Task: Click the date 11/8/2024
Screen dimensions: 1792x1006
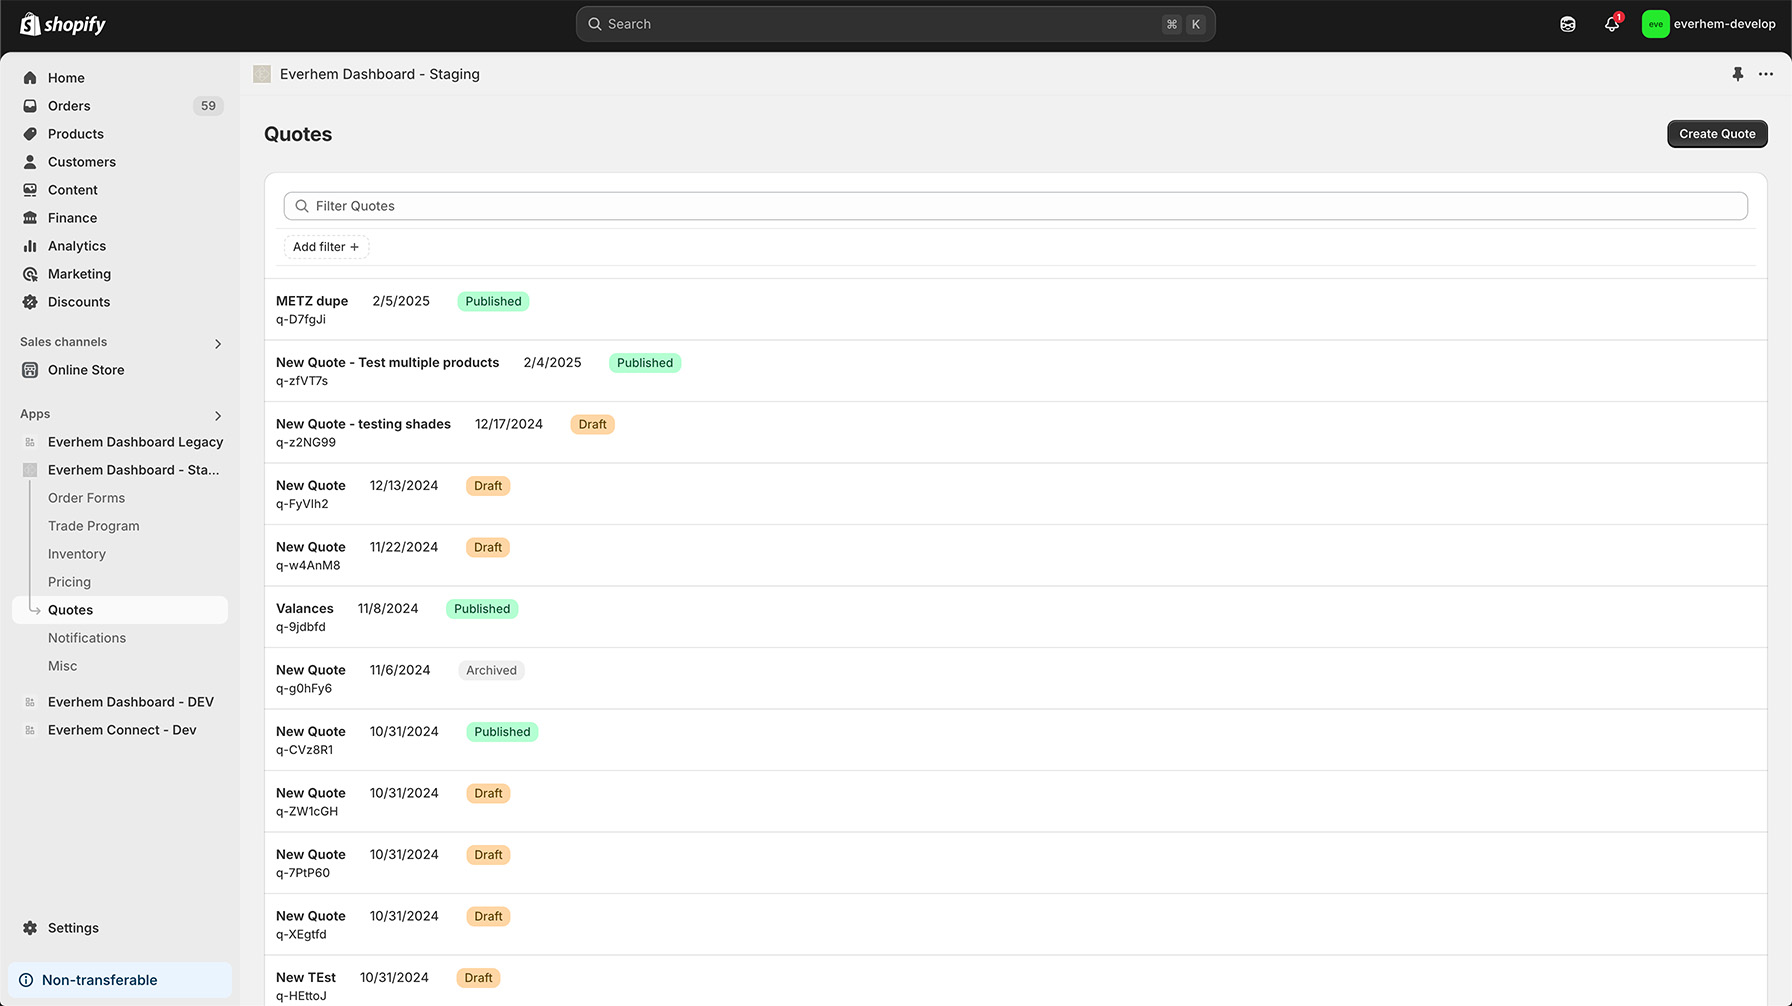Action: tap(388, 609)
